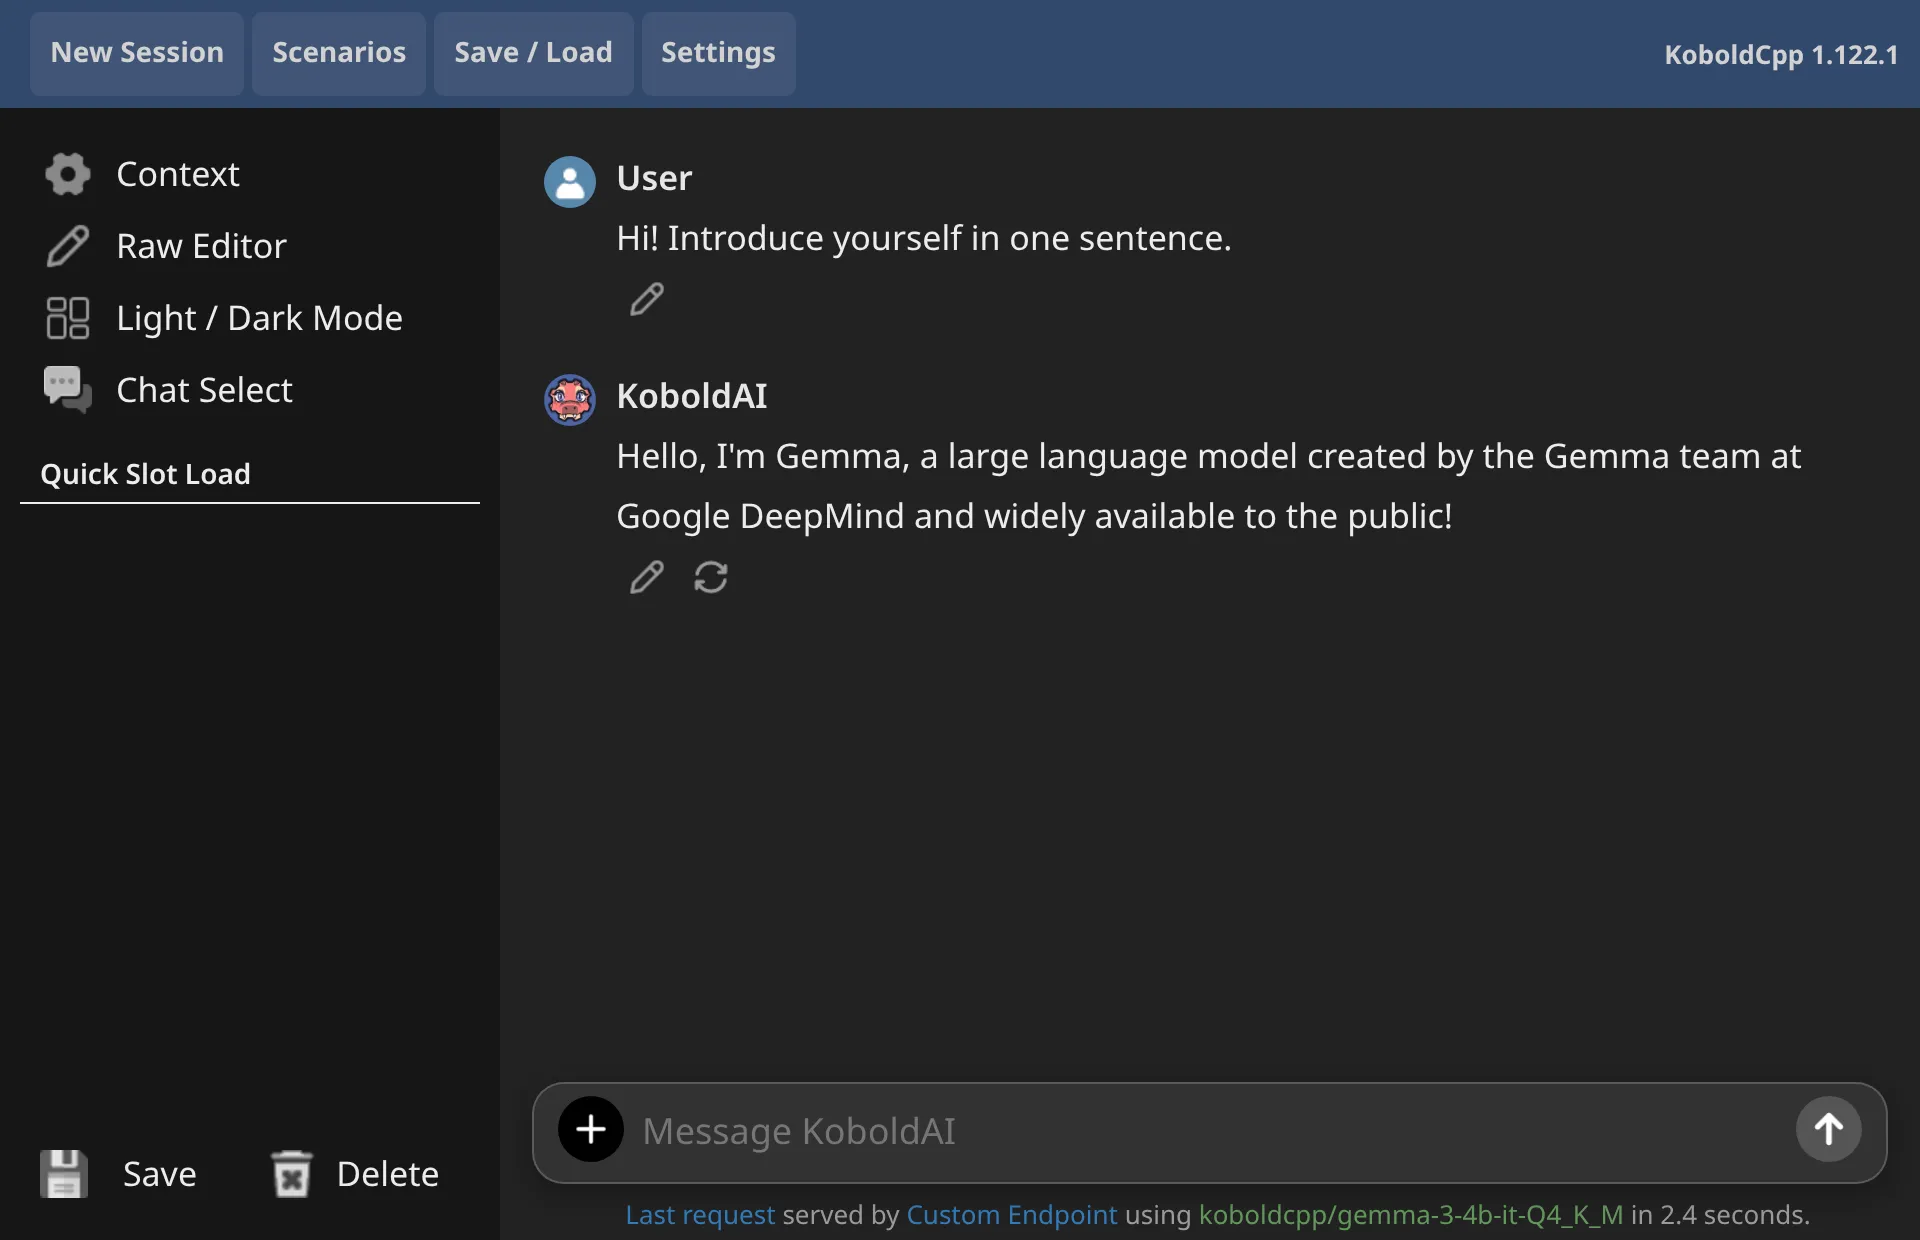The width and height of the screenshot is (1920, 1240).
Task: Click the Raw Editor pencil icon
Action: coord(68,246)
